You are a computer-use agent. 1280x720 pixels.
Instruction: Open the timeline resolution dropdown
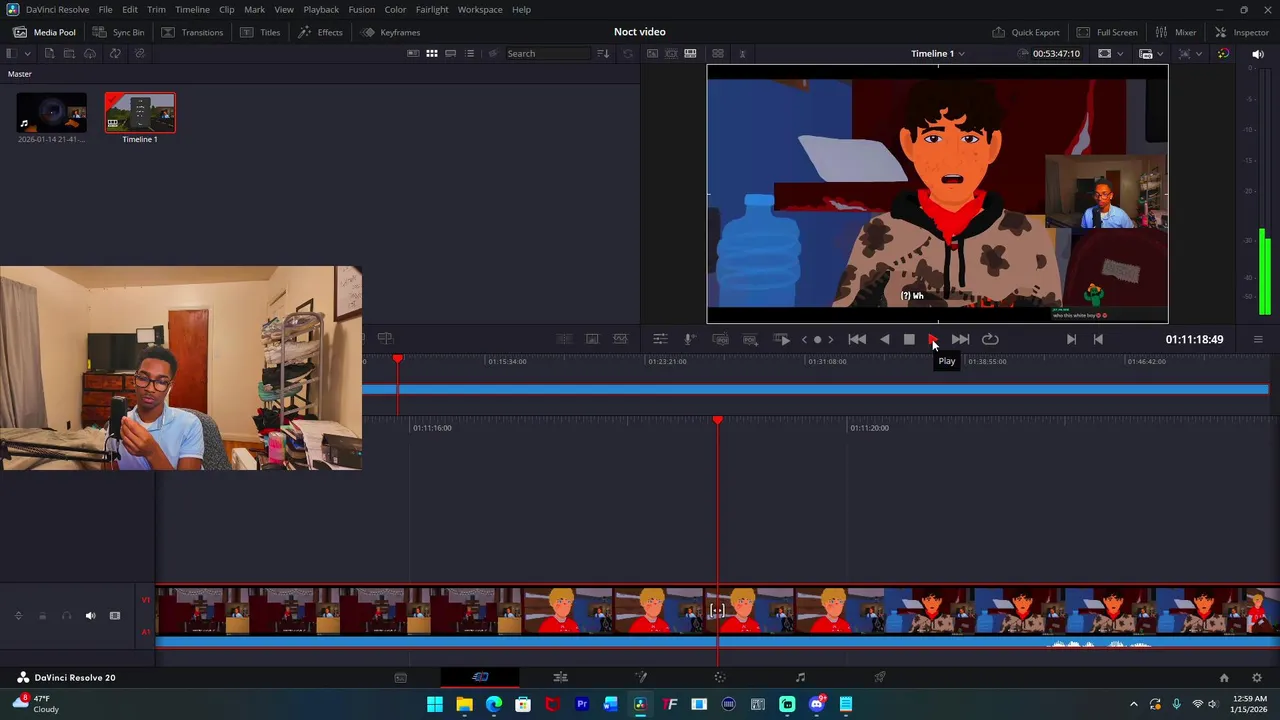[x=1150, y=53]
